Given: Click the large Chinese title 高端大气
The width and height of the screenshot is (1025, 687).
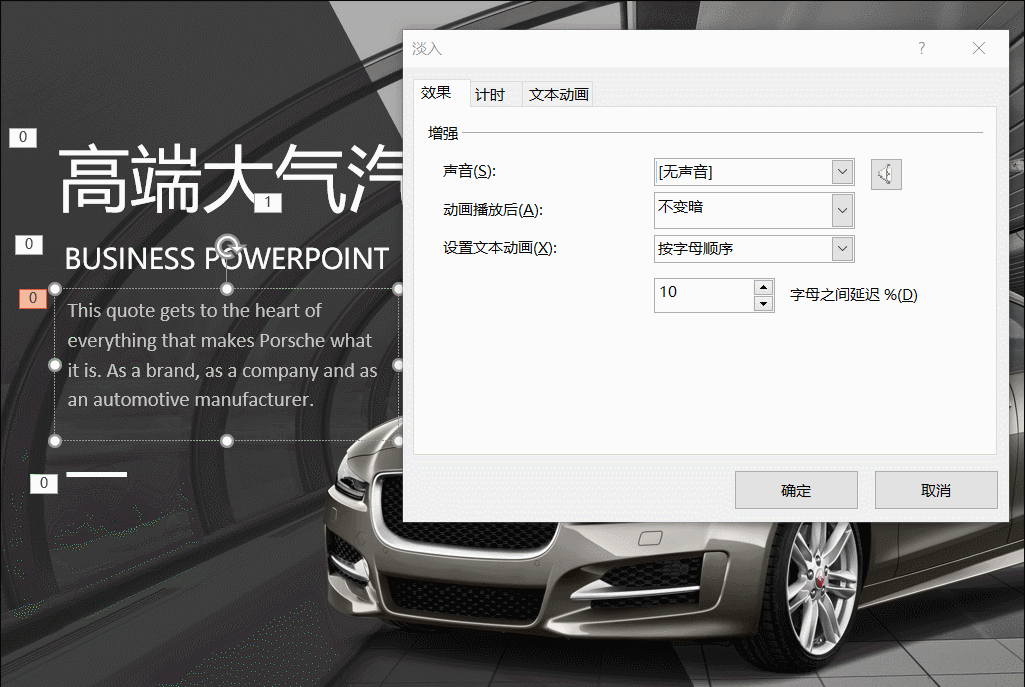Looking at the screenshot, I should click(229, 178).
